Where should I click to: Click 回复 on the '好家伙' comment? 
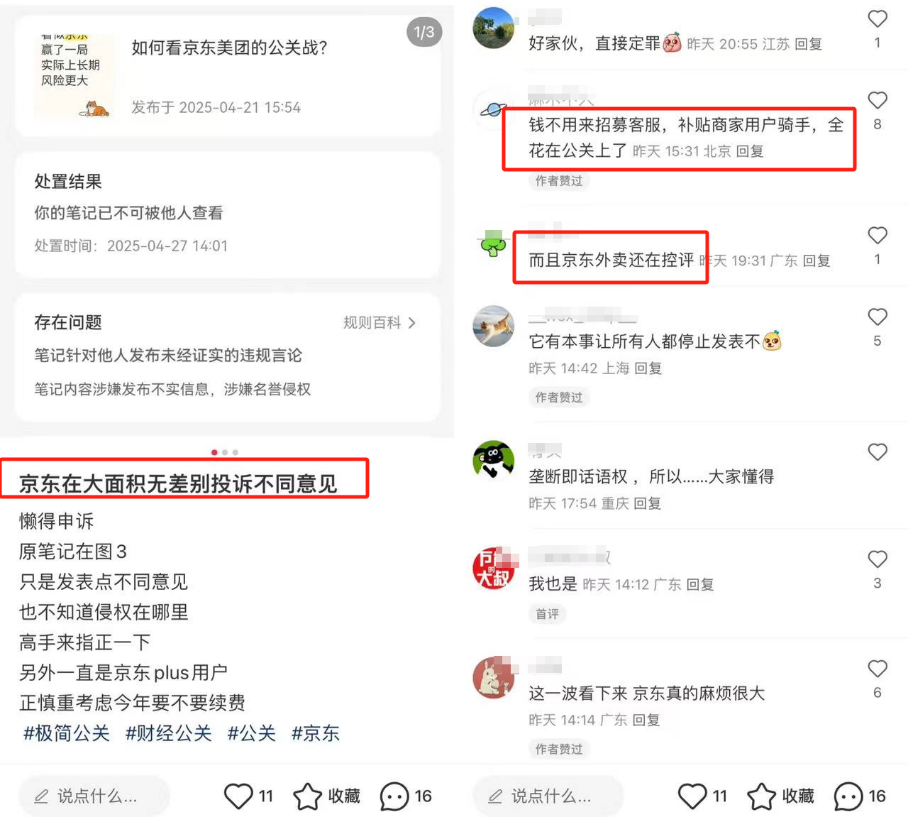(x=808, y=44)
